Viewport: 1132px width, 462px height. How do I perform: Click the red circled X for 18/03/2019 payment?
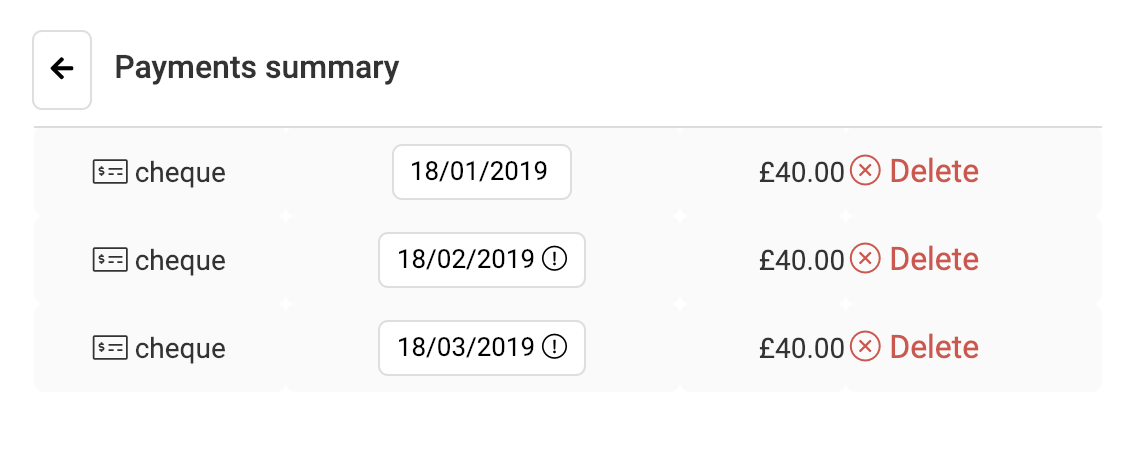[x=865, y=347]
